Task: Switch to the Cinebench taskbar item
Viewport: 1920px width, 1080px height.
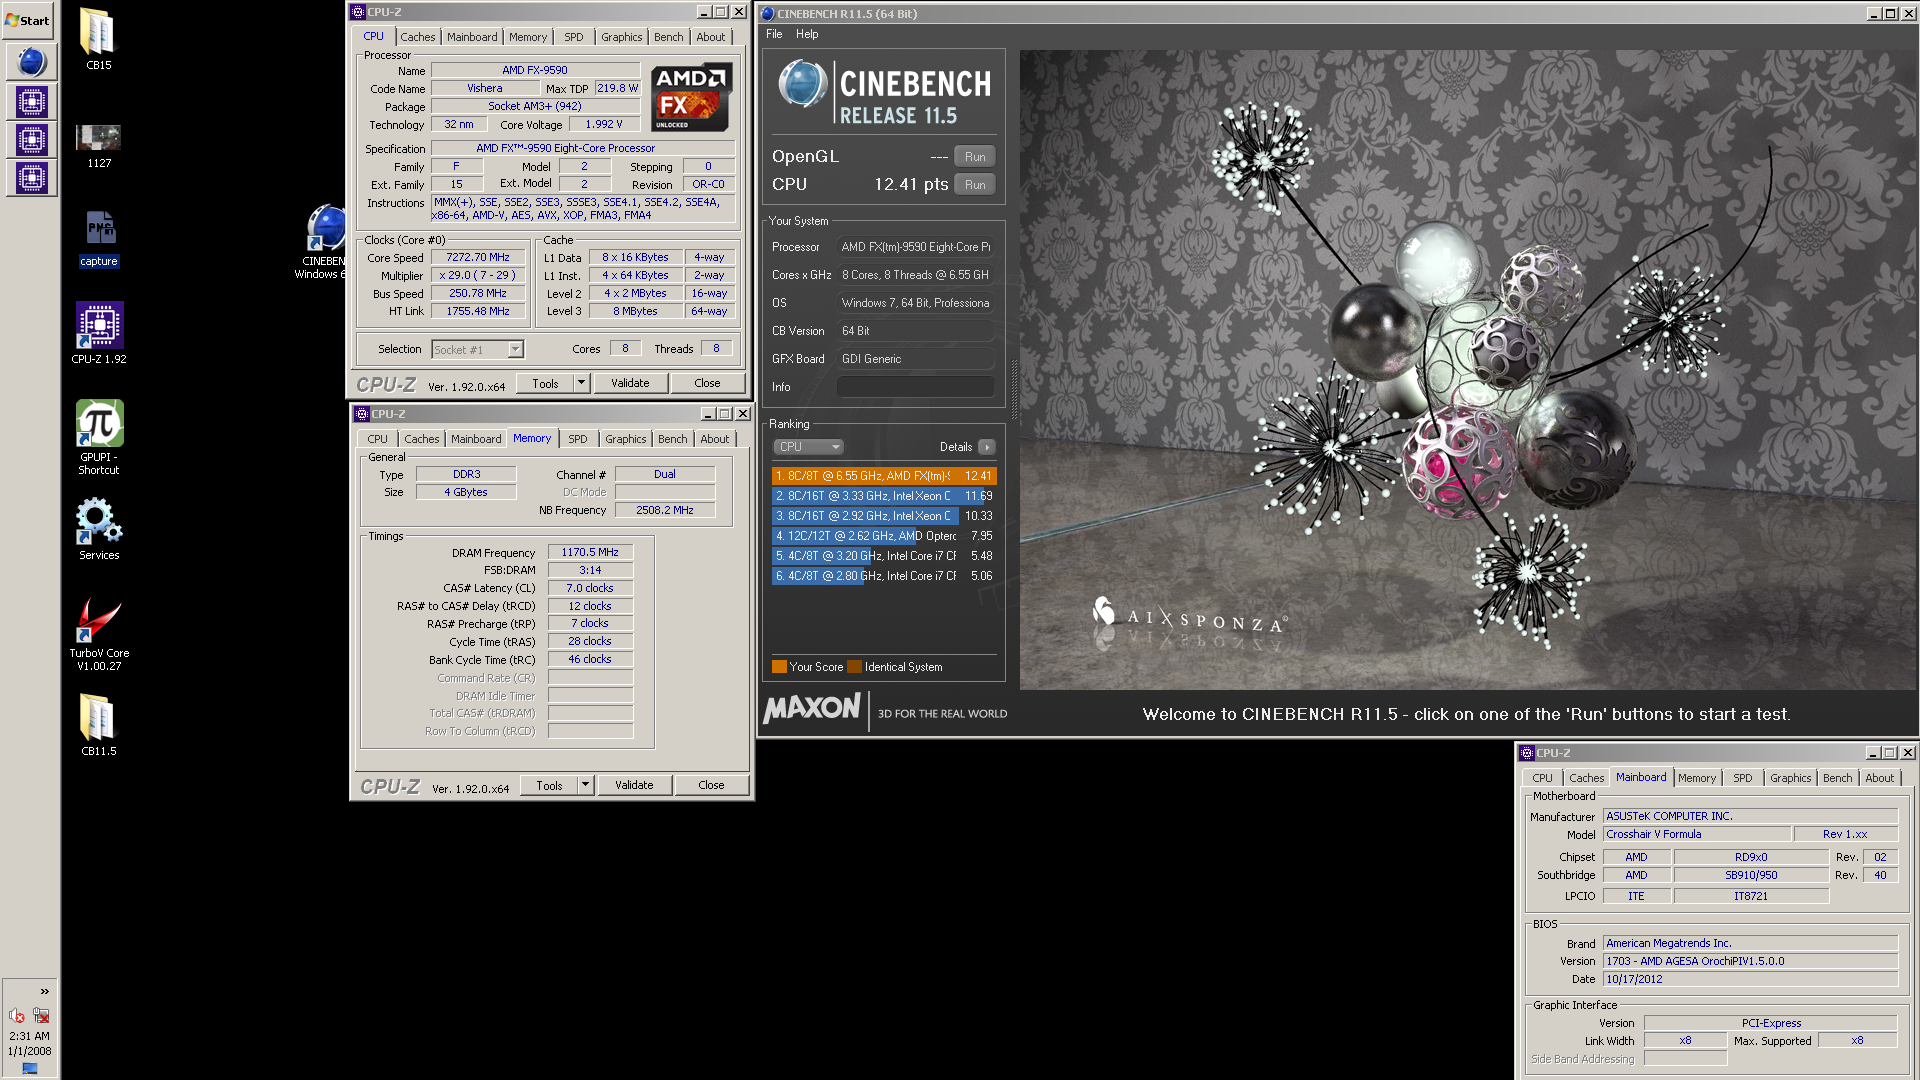Action: point(31,62)
